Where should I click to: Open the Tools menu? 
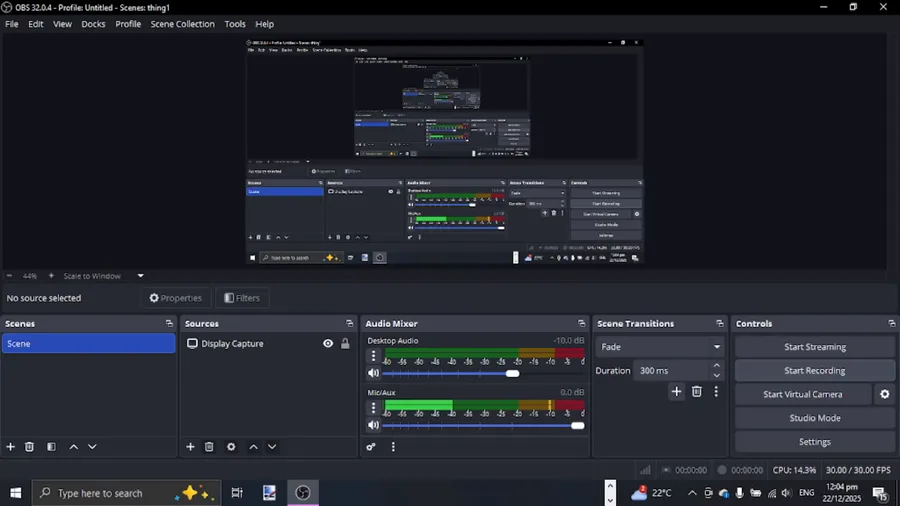(235, 24)
